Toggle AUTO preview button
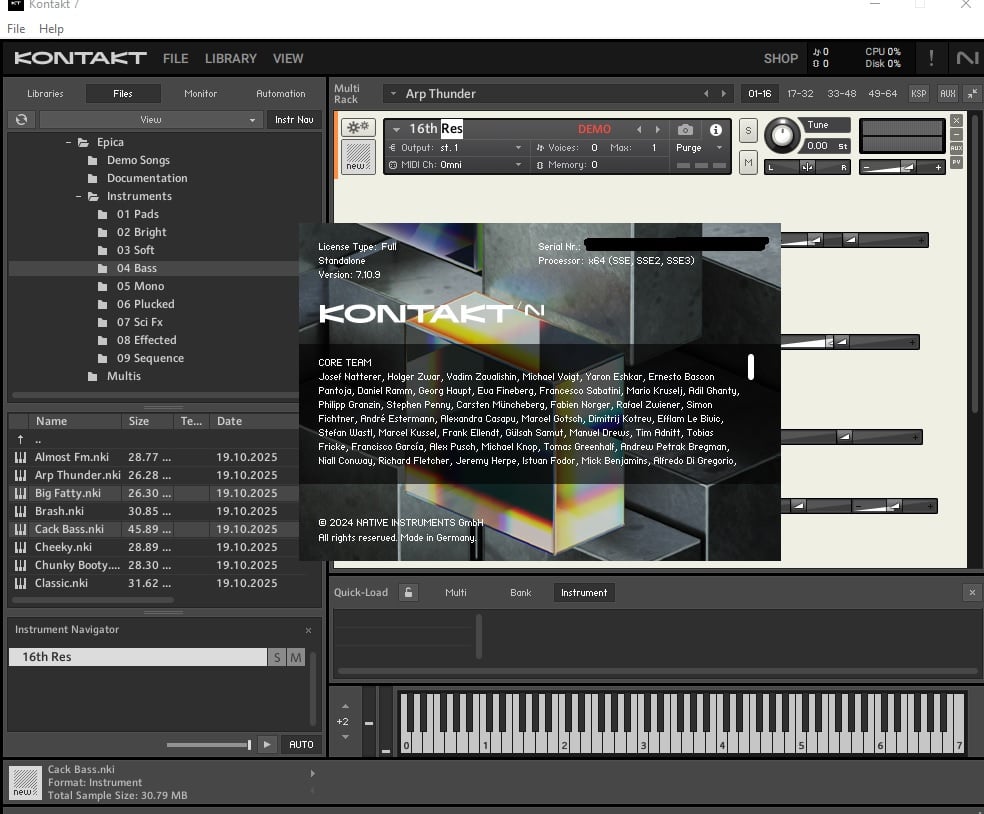The width and height of the screenshot is (984, 814). pyautogui.click(x=301, y=744)
